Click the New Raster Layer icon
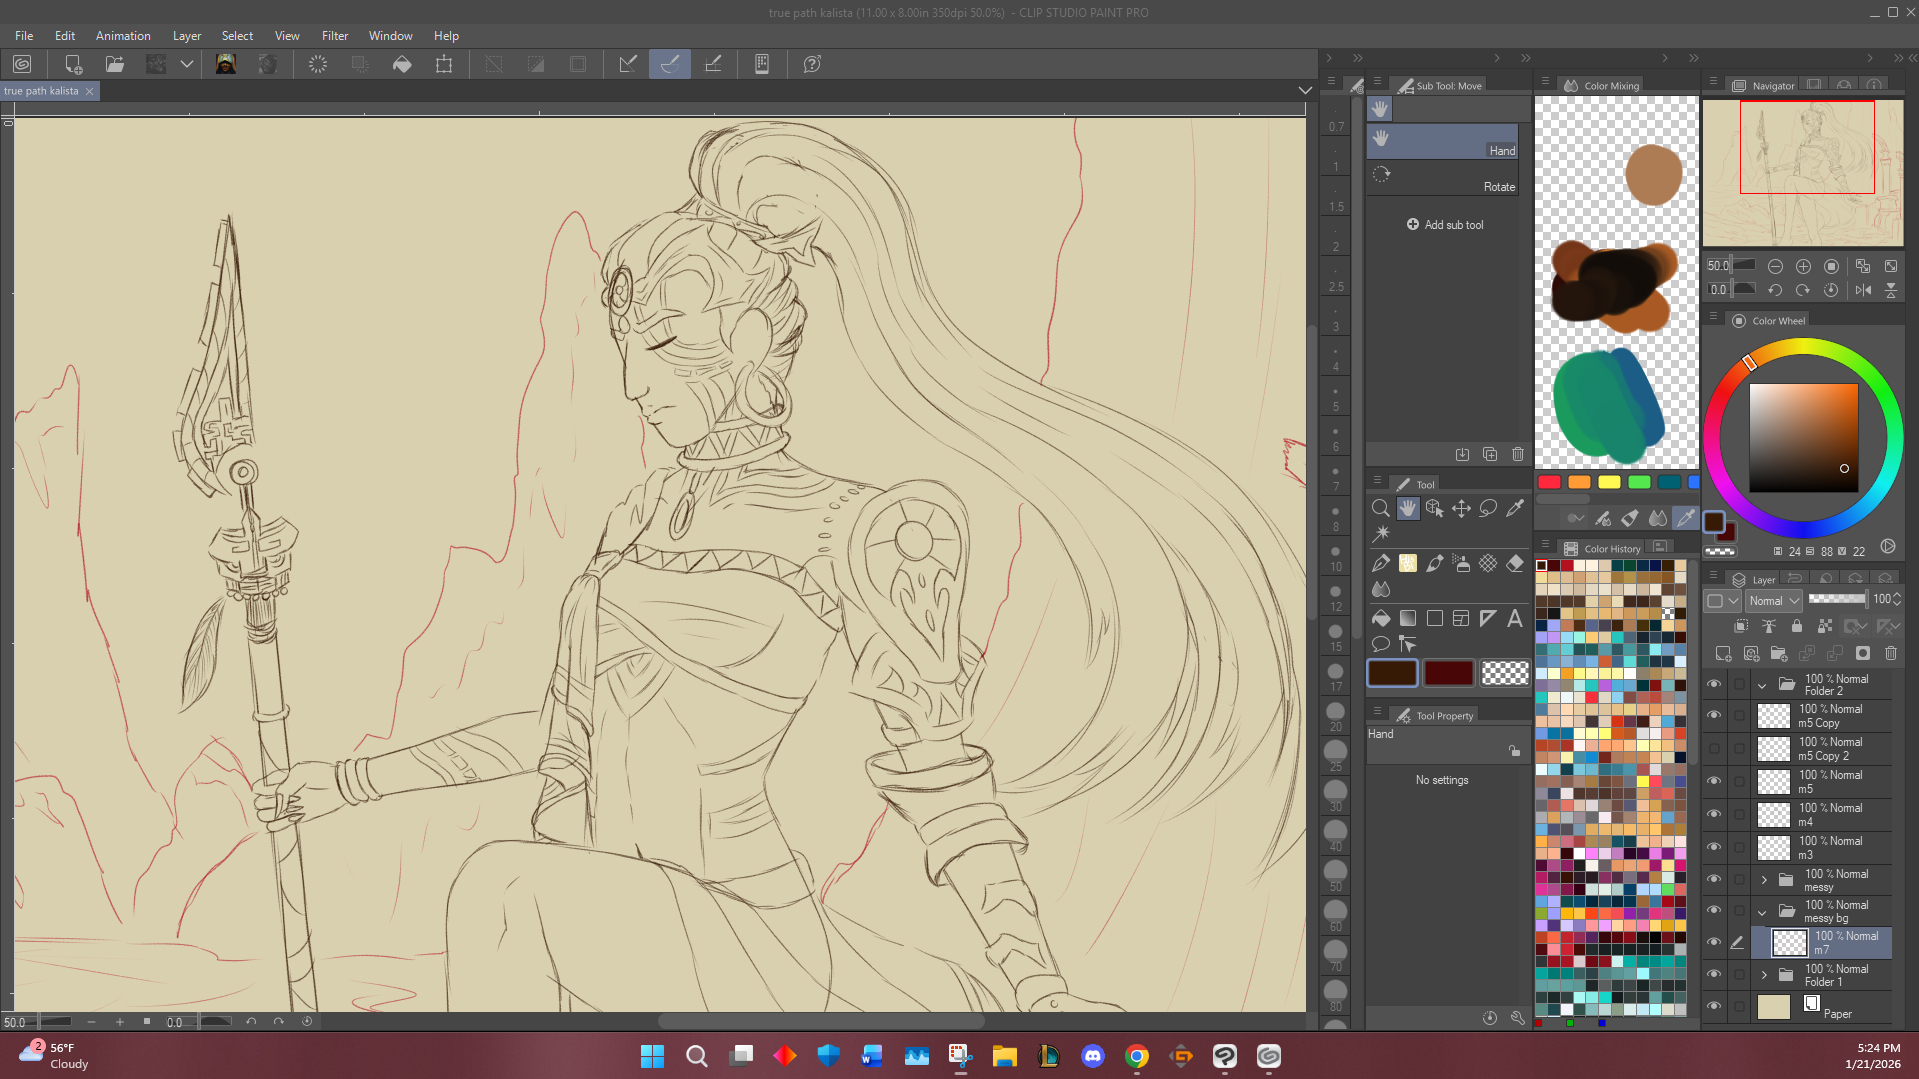Image resolution: width=1919 pixels, height=1079 pixels. pos(1723,654)
